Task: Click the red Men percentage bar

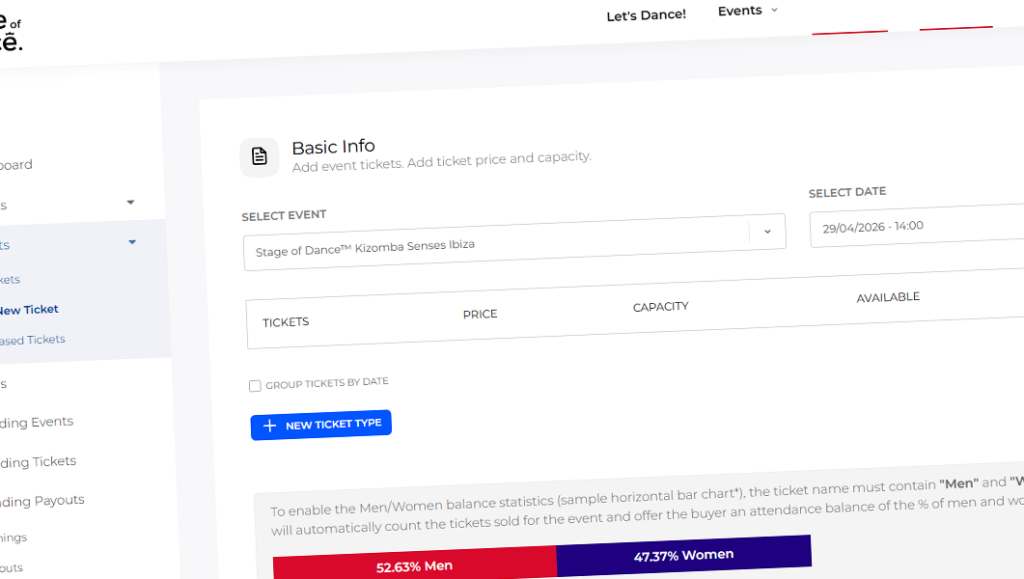Action: tap(414, 565)
